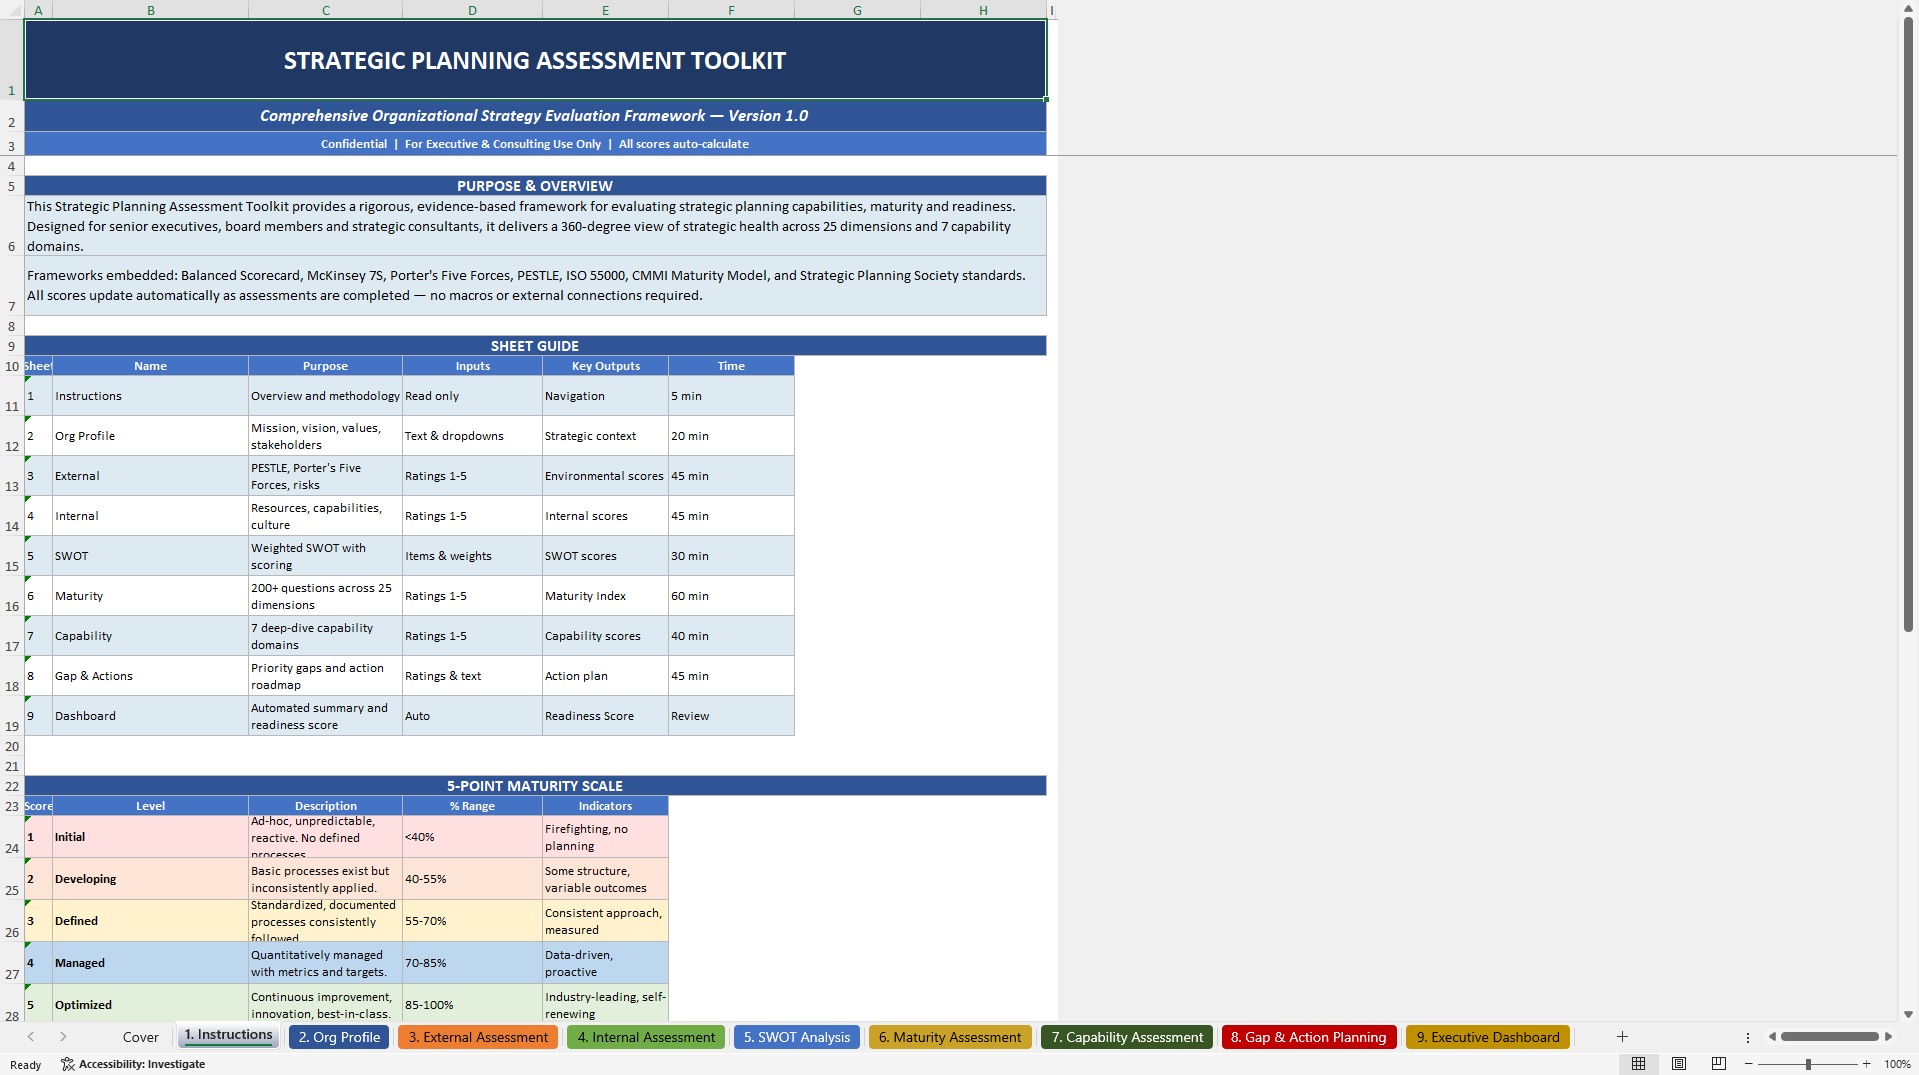Add a new sheet with plus icon
This screenshot has height=1075, width=1919.
tap(1622, 1037)
